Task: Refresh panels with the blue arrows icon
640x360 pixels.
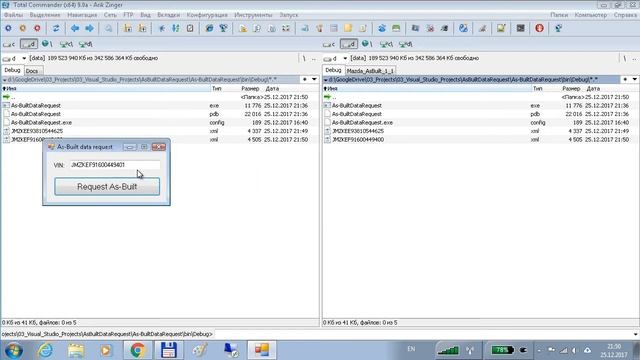Action: point(56,28)
